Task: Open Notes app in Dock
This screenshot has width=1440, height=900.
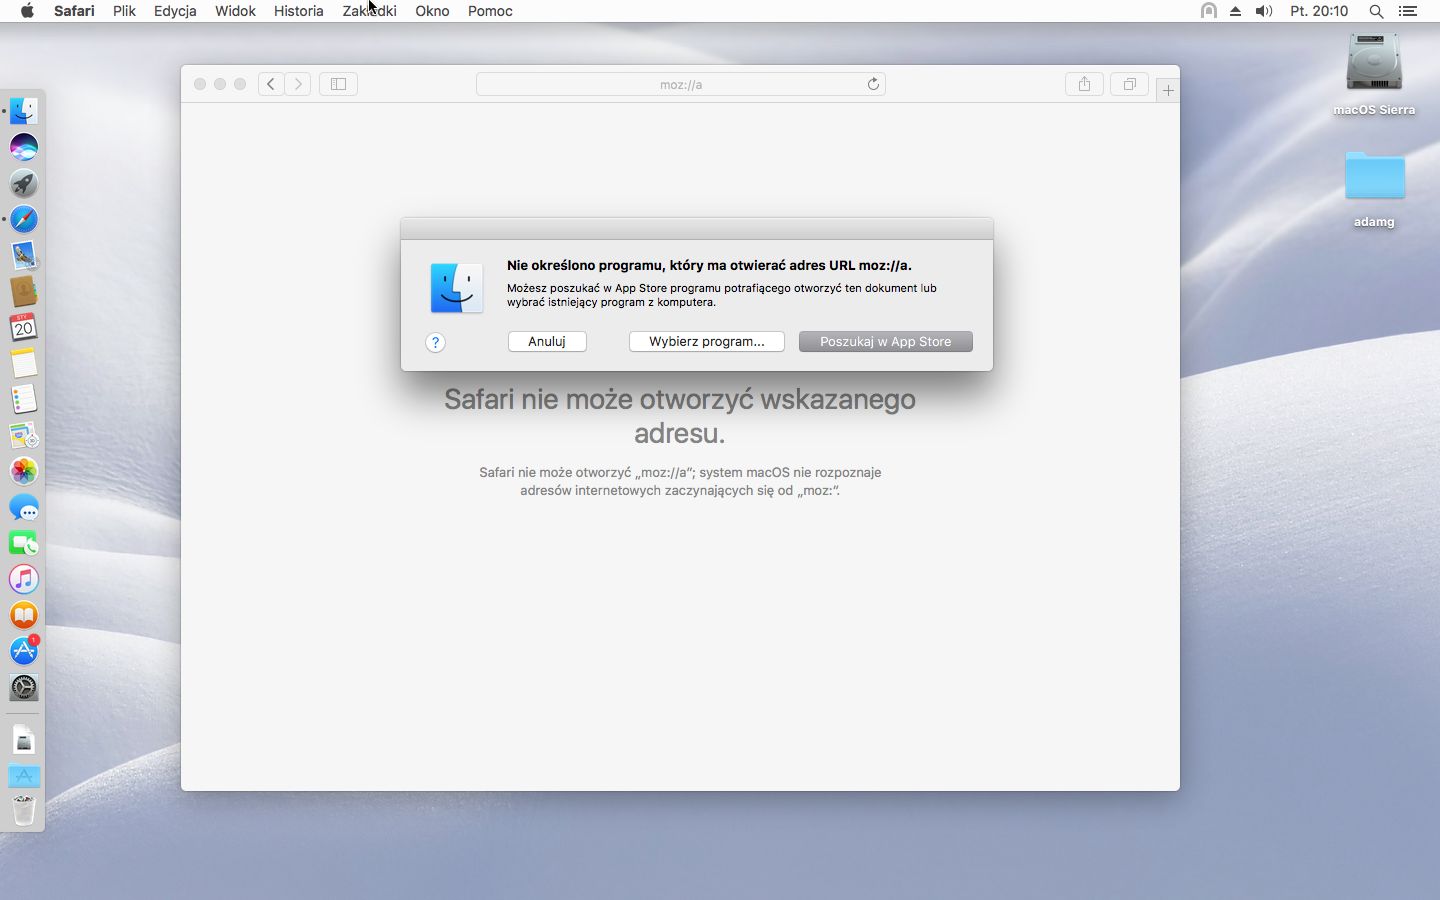Action: [24, 363]
